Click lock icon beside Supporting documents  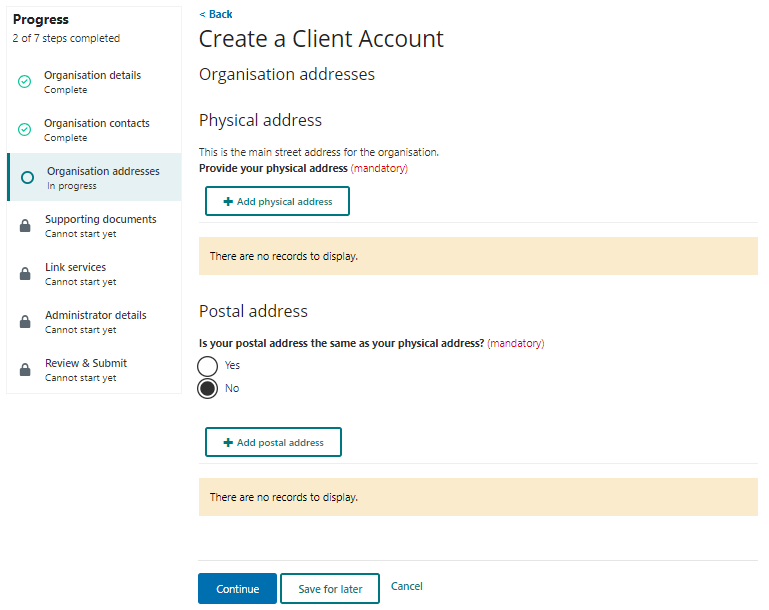point(25,226)
